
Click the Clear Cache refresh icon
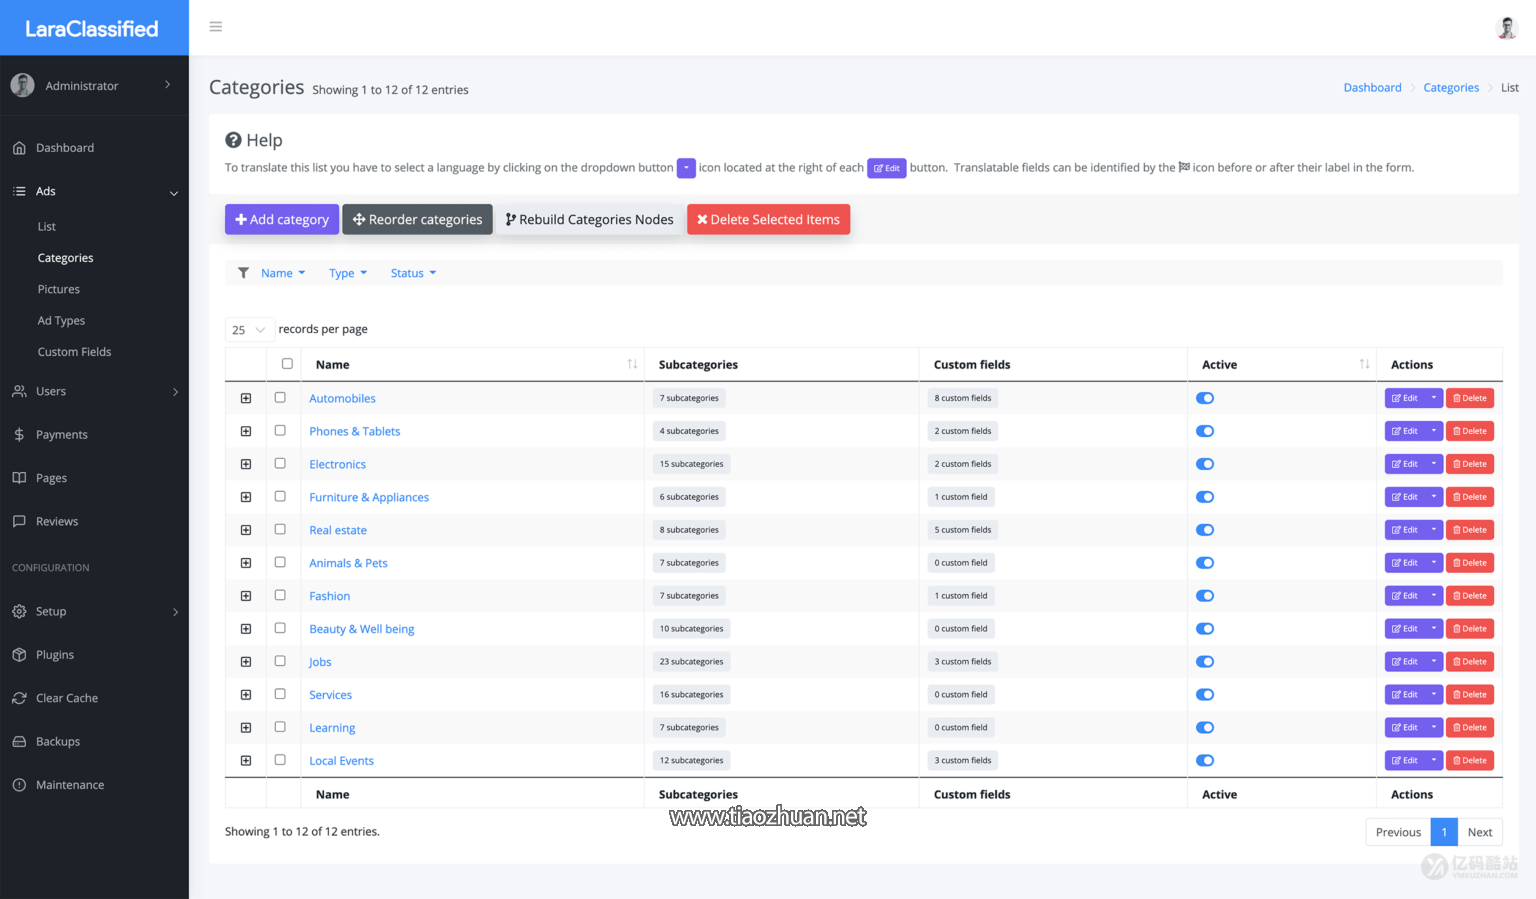(x=19, y=698)
